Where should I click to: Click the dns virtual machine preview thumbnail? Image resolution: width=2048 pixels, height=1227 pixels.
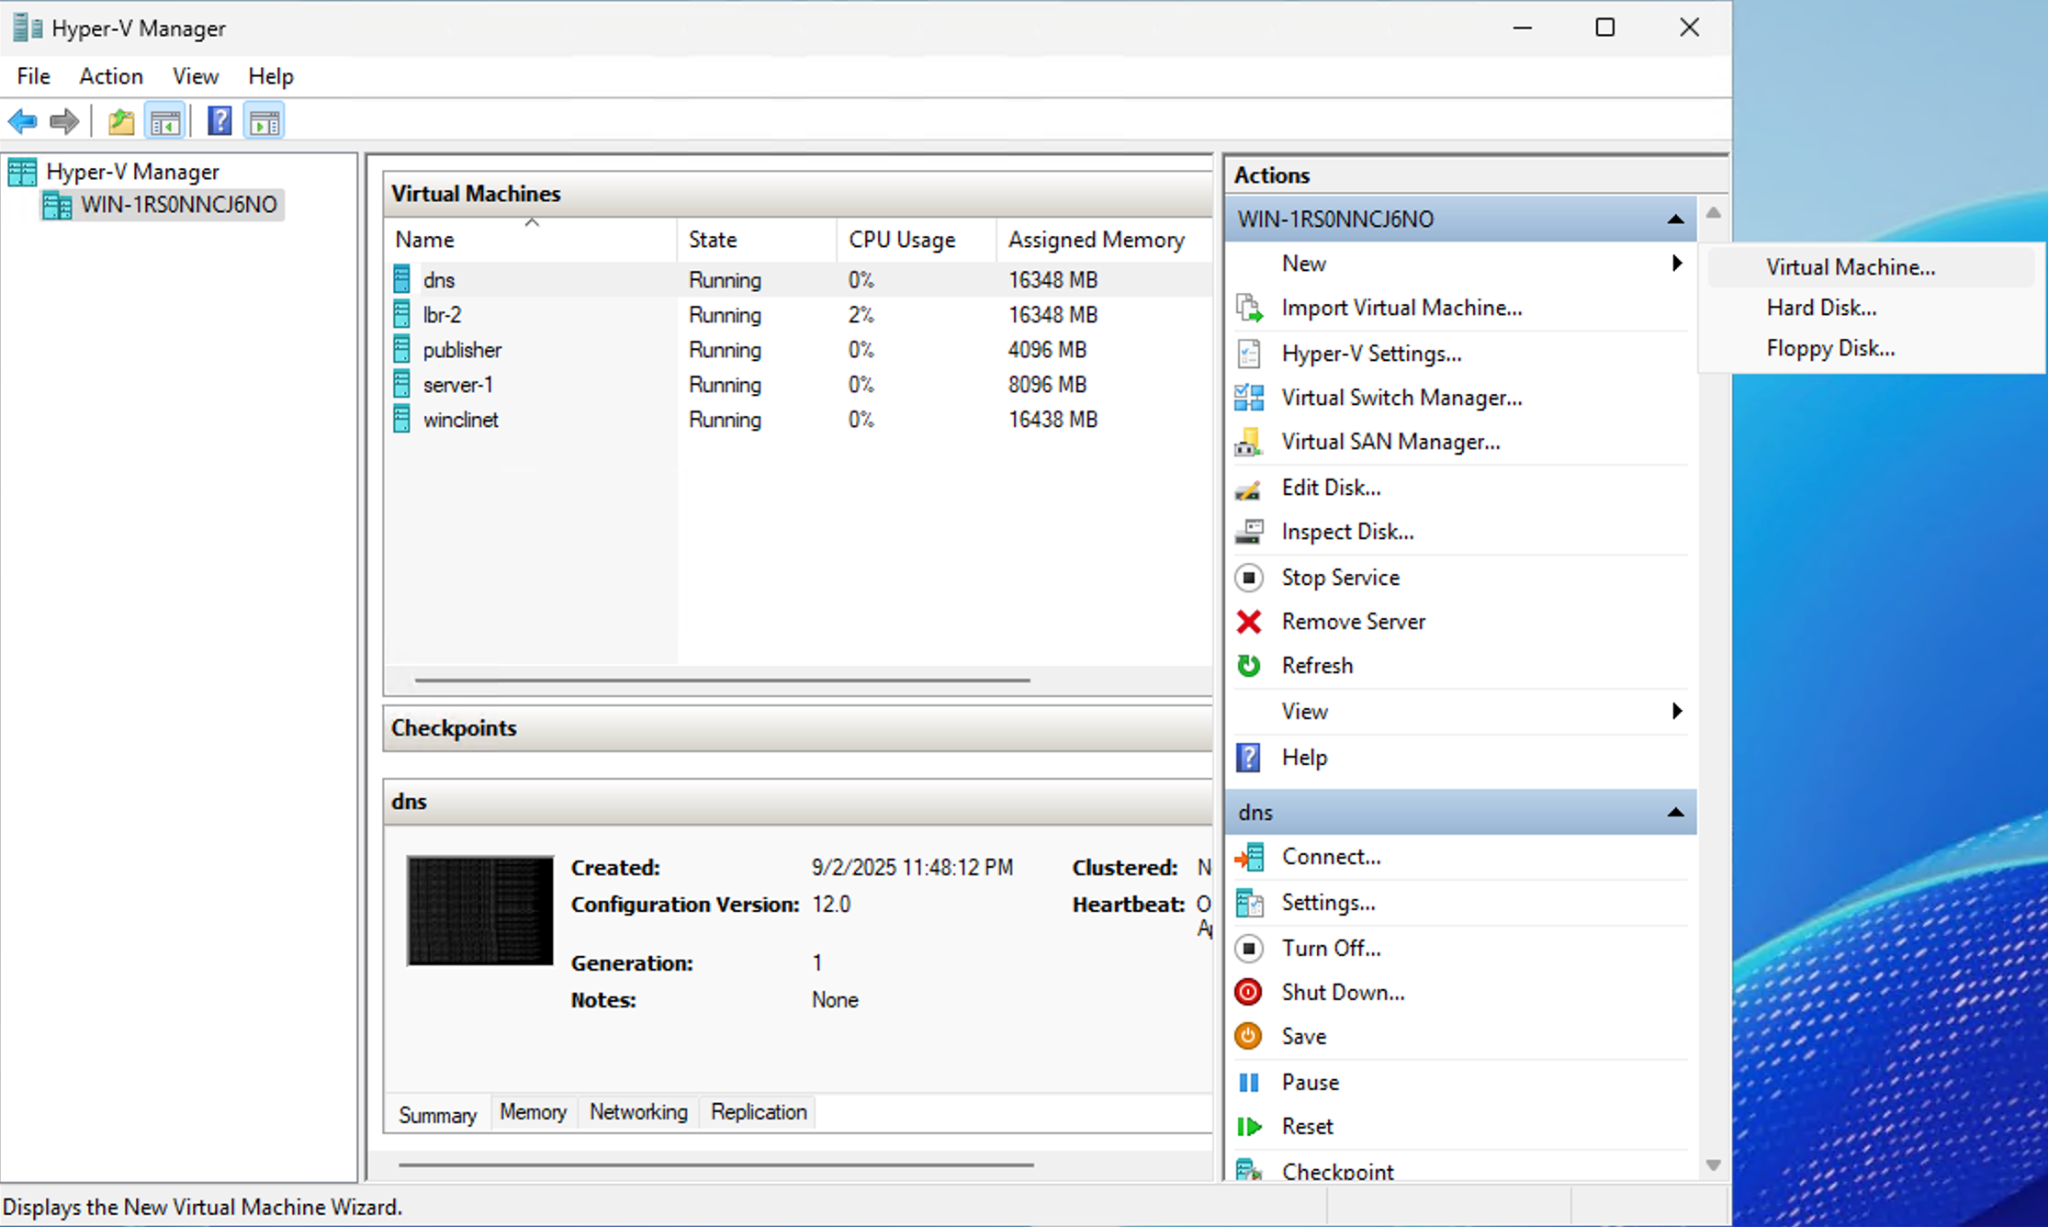coord(480,911)
